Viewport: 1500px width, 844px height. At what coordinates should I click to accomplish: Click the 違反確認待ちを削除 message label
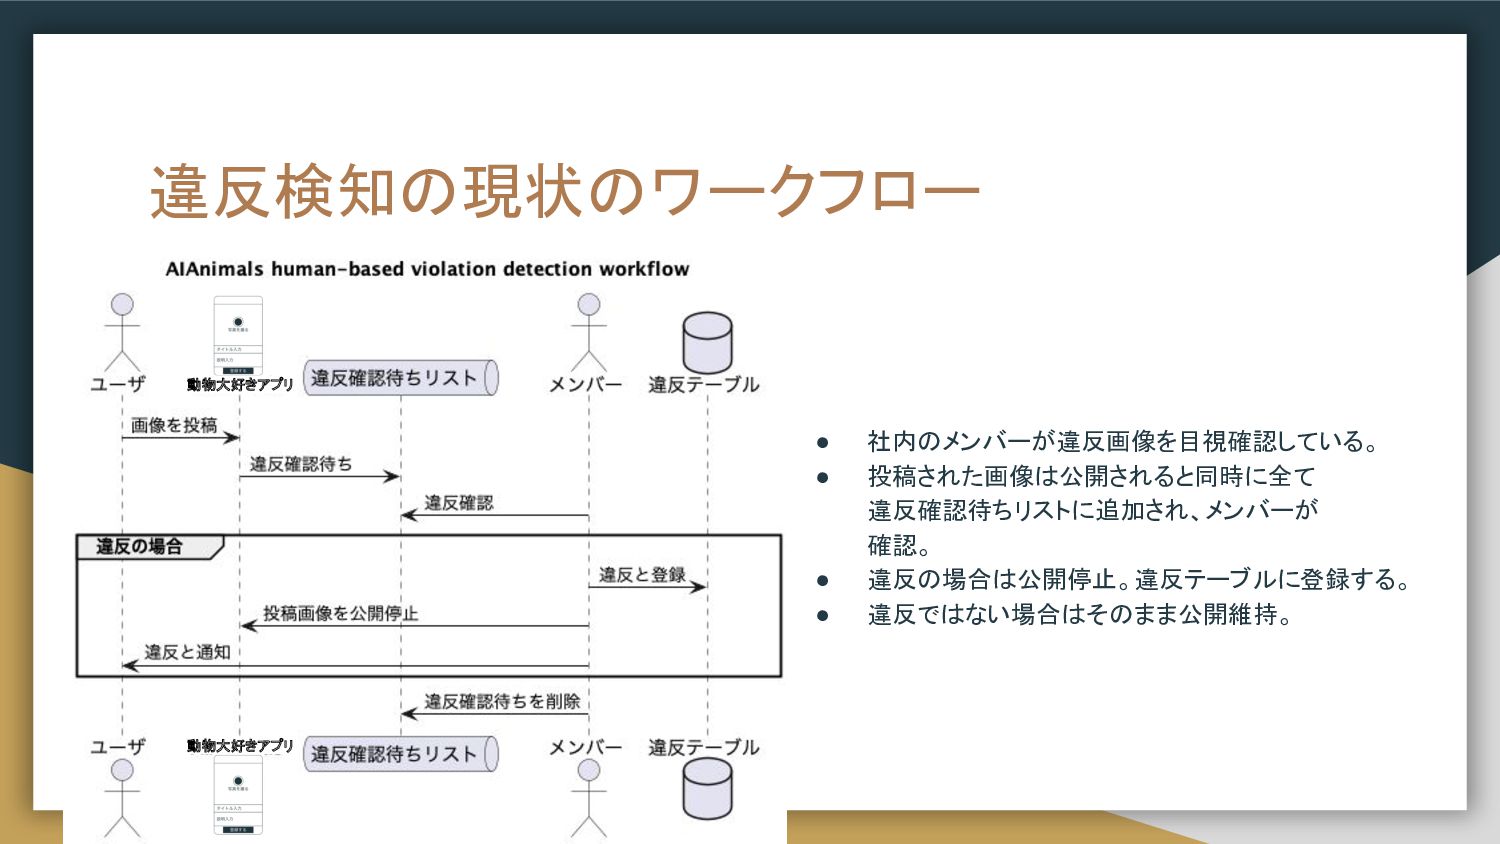(502, 701)
